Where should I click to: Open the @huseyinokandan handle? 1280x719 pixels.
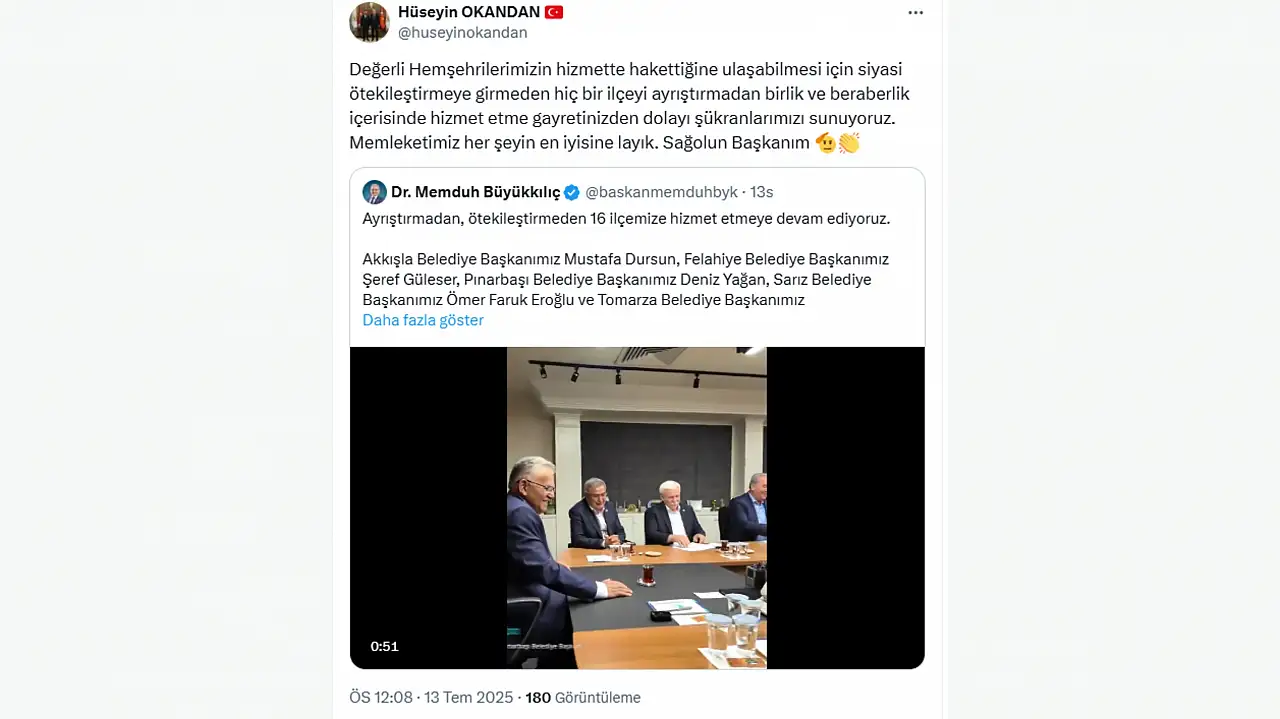click(463, 33)
